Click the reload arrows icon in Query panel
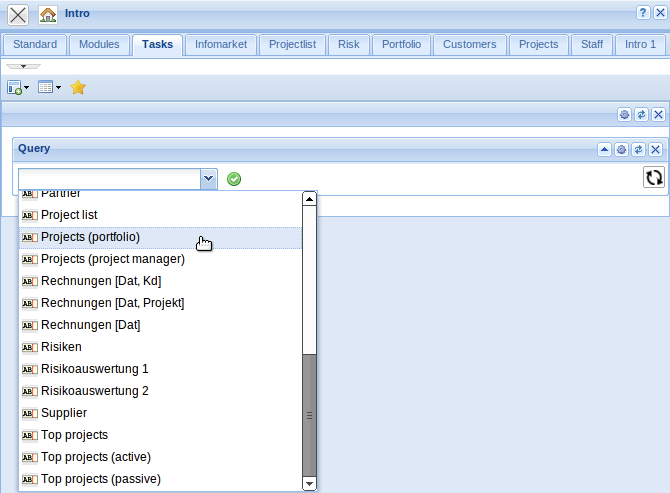This screenshot has width=670, height=493. (654, 177)
